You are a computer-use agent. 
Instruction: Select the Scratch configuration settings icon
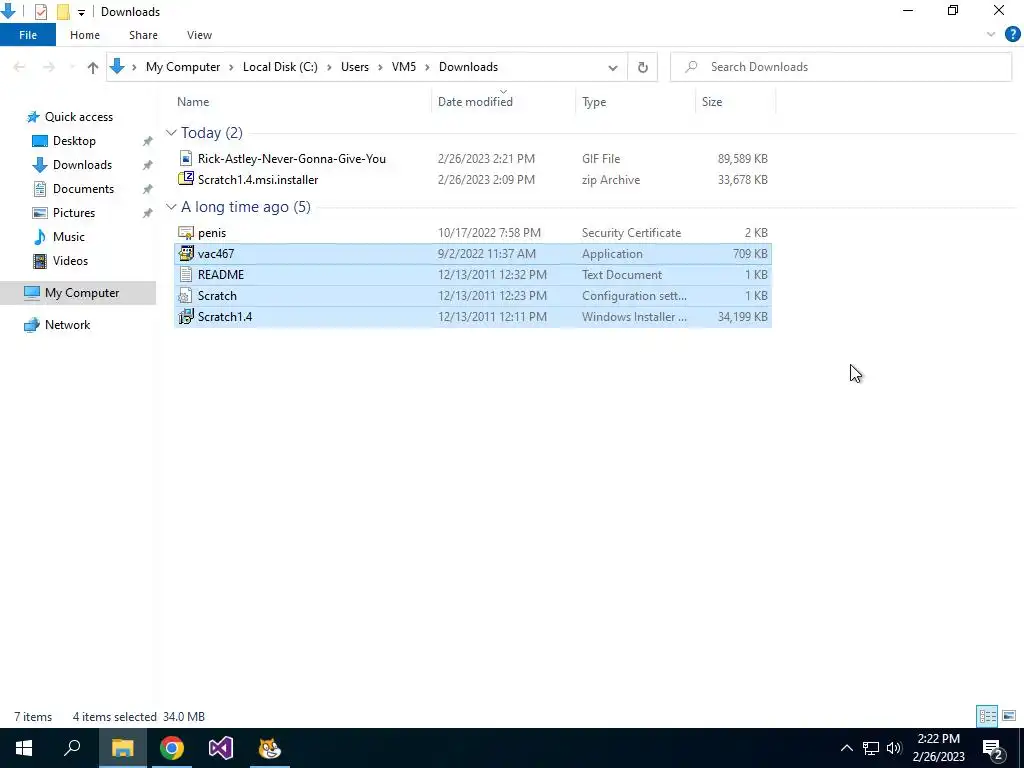(x=186, y=296)
